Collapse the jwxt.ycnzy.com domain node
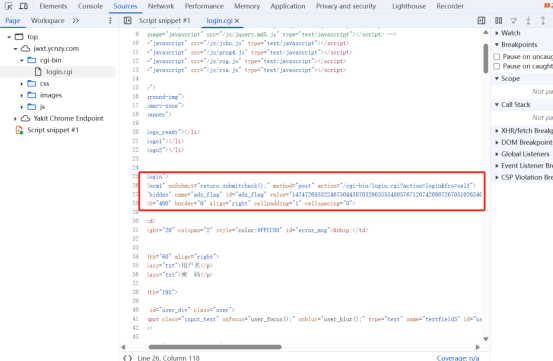This screenshot has height=361, width=553. click(x=16, y=48)
